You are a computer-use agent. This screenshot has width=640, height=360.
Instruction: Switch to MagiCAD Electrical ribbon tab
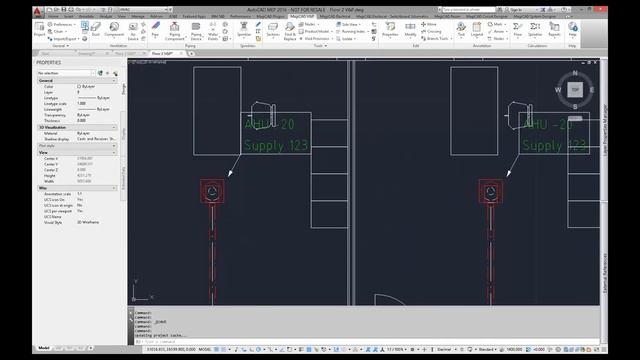click(x=335, y=17)
